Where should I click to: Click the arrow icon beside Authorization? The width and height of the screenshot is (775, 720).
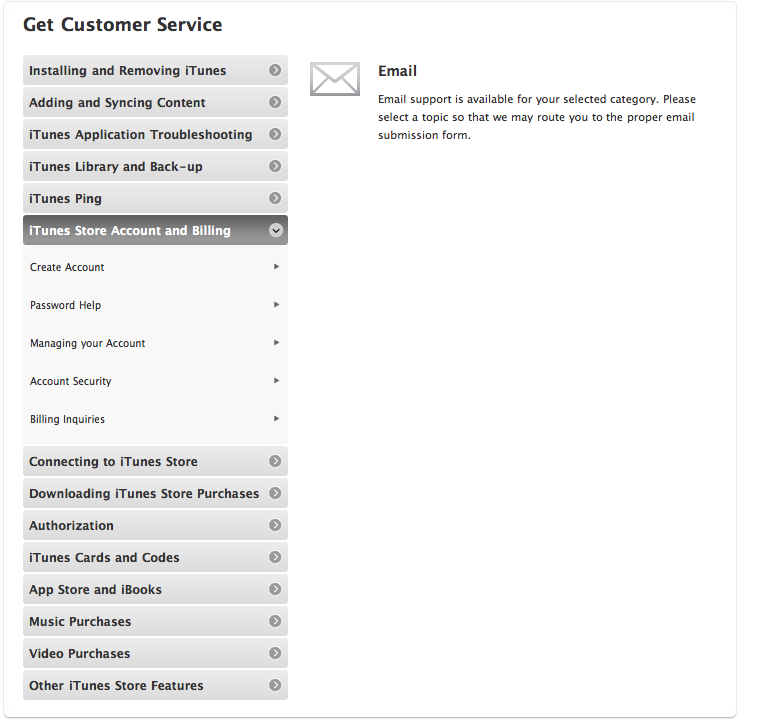tap(275, 526)
